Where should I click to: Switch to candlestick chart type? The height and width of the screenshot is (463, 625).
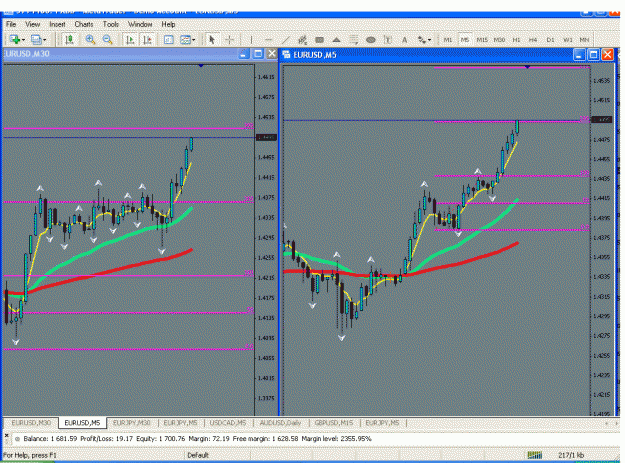69,39
